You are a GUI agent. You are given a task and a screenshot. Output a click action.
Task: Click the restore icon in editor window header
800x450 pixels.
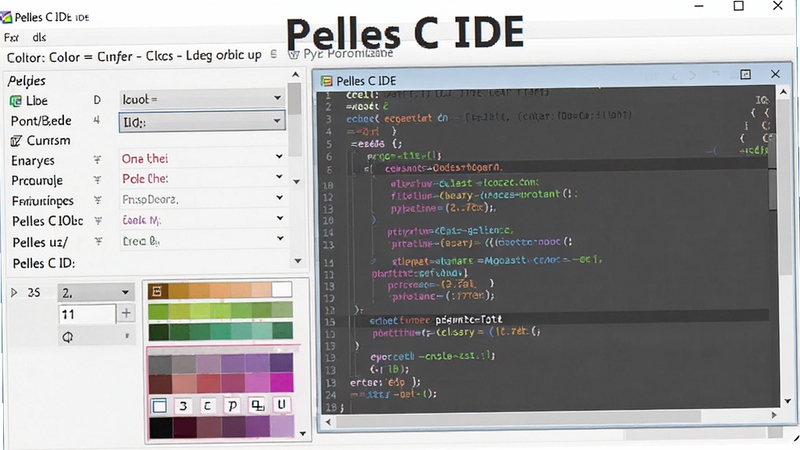pos(745,74)
